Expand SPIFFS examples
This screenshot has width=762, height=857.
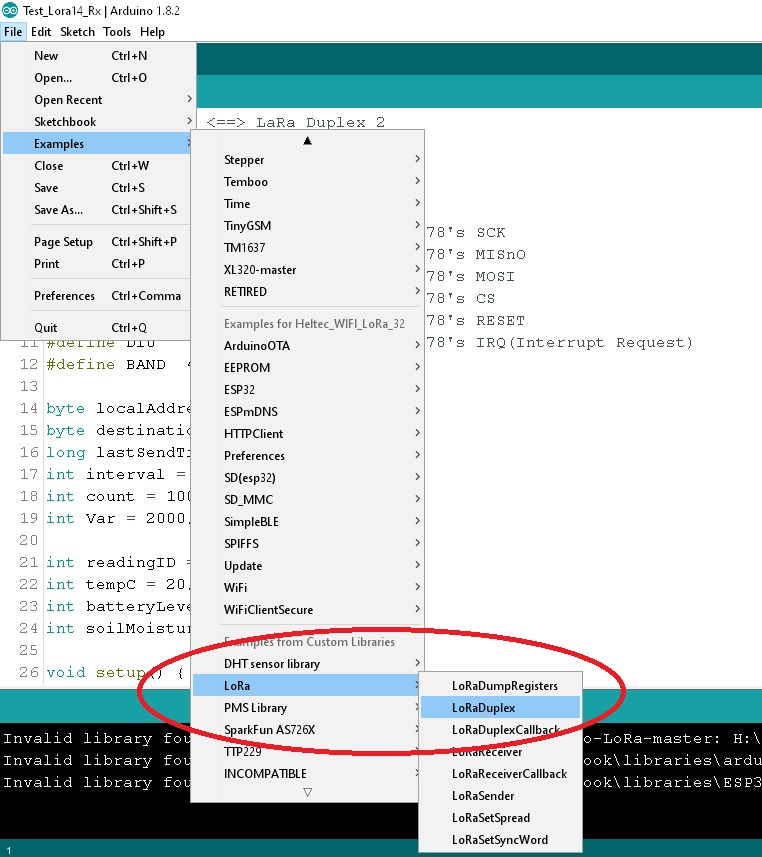tap(307, 543)
